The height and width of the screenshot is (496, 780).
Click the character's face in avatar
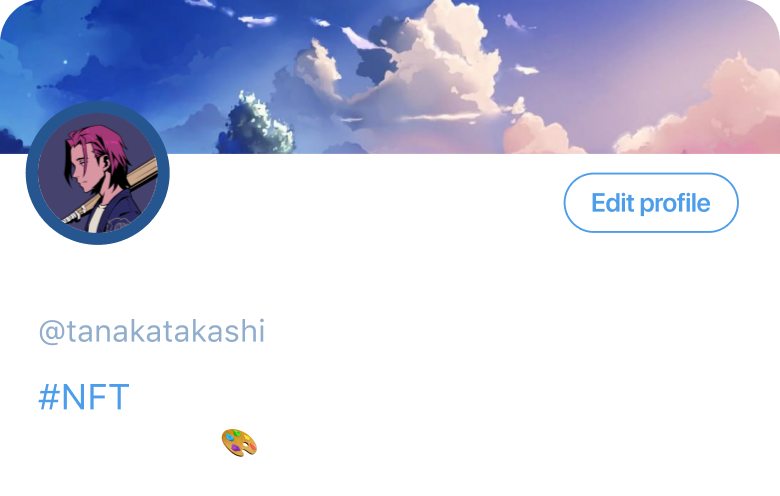click(x=83, y=169)
